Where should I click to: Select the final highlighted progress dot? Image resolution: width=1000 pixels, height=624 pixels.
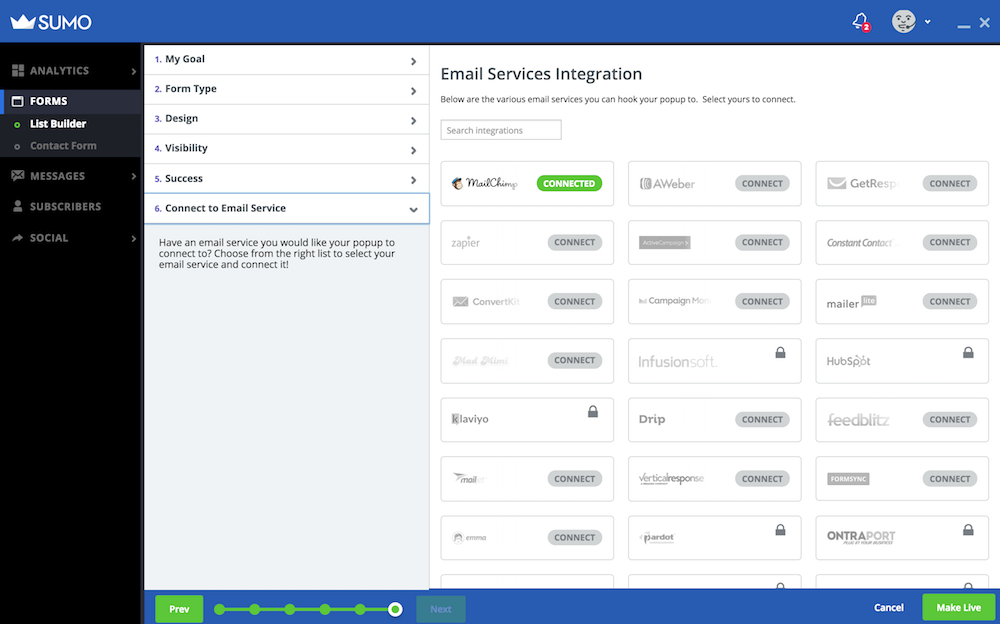coord(395,609)
